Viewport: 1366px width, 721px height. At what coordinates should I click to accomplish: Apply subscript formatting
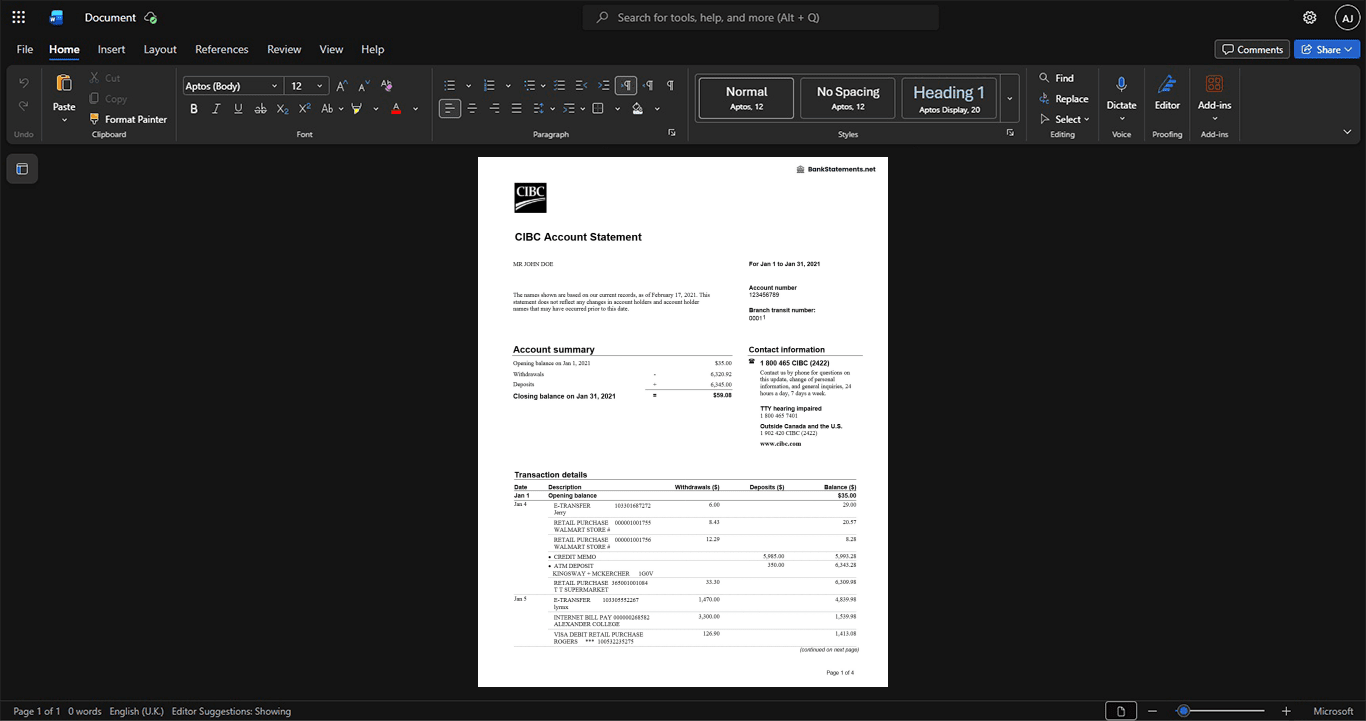coord(283,108)
